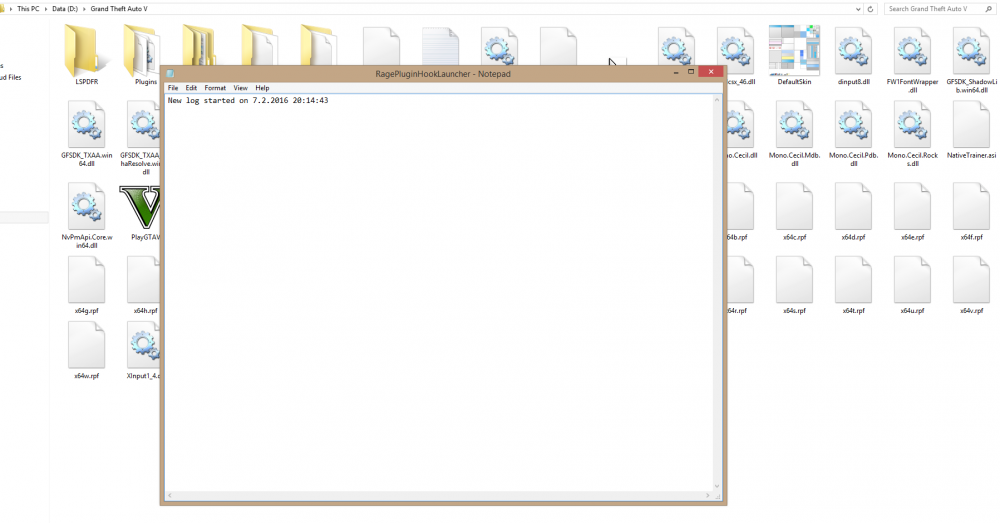Select the fourth unlabeled folder in Explorer
Viewport: 1000px width, 523px height.
click(x=258, y=46)
